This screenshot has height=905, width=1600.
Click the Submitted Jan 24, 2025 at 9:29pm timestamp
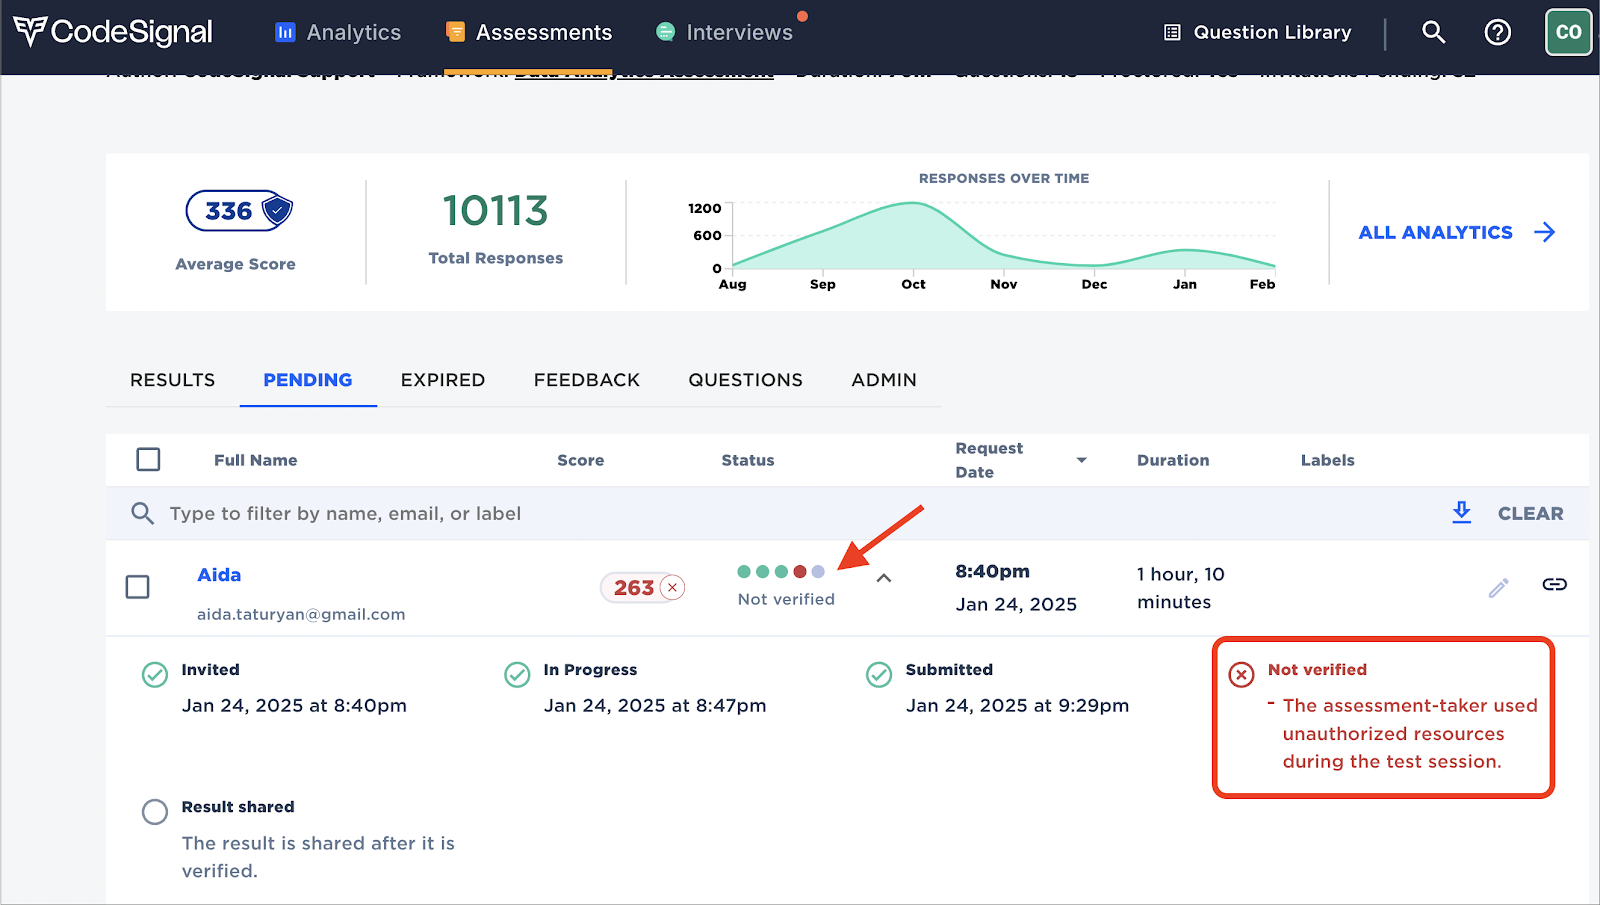[1017, 705]
